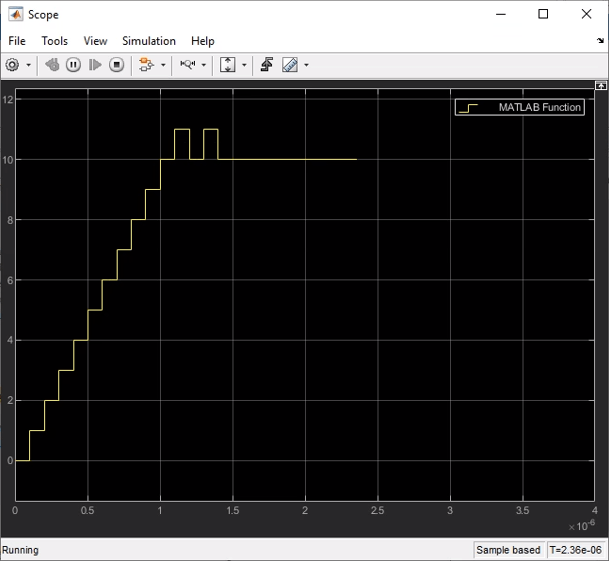Expand the Measurements dropdown arrow
Viewport: 609px width, 561px height.
click(x=306, y=65)
